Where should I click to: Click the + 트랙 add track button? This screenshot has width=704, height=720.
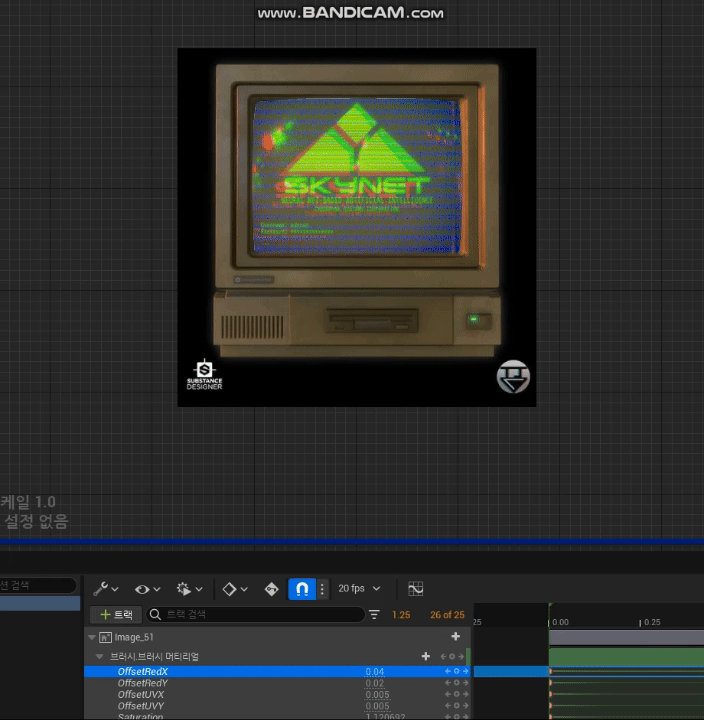tap(116, 614)
